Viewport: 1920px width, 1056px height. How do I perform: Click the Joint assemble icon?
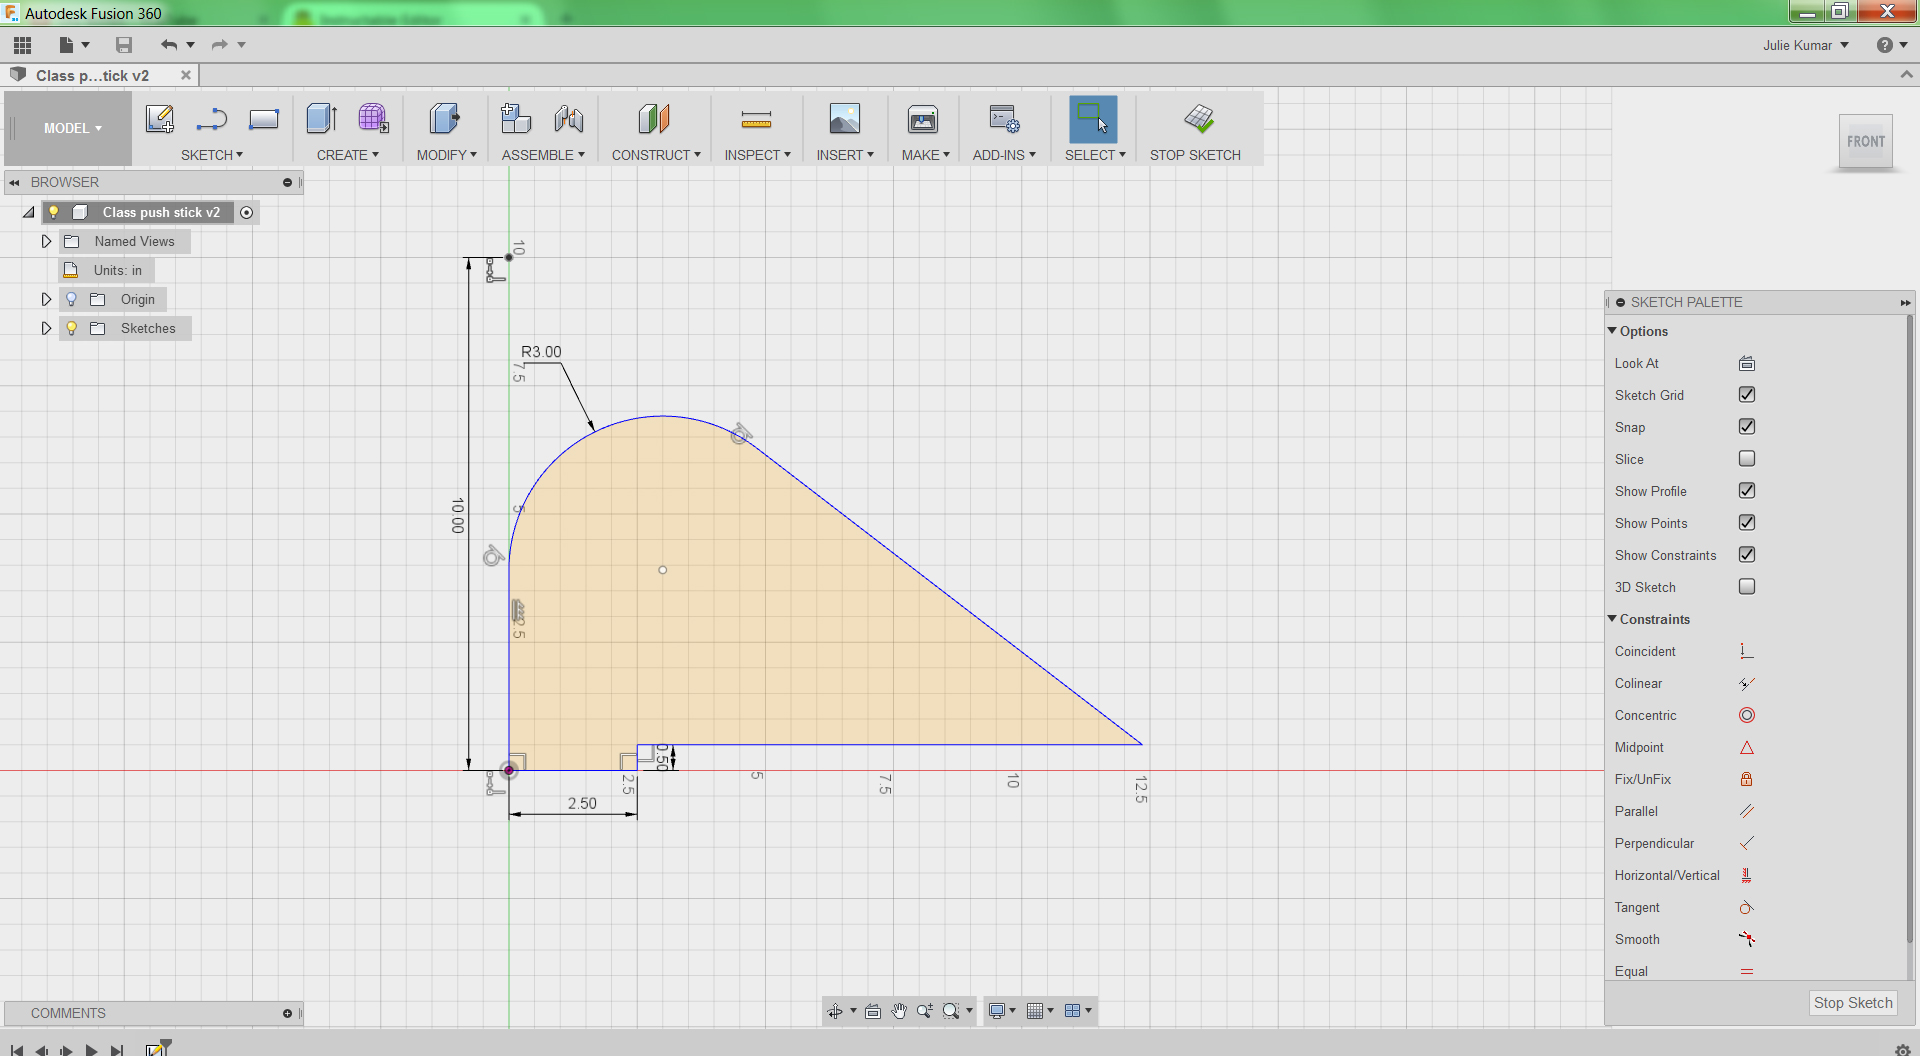[x=569, y=119]
